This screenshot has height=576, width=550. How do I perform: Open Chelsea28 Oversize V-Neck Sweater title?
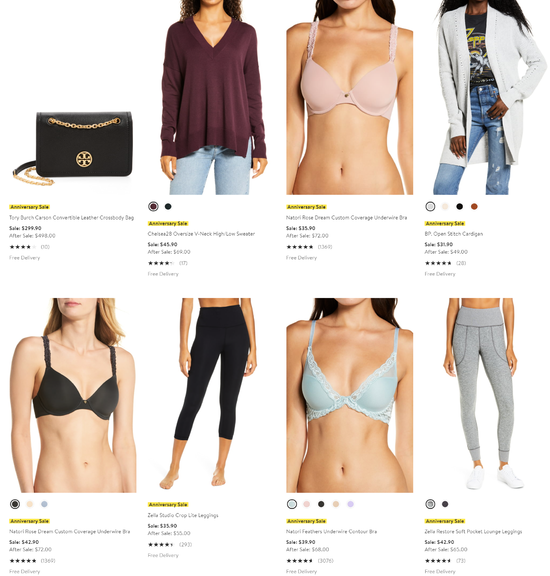(x=201, y=234)
